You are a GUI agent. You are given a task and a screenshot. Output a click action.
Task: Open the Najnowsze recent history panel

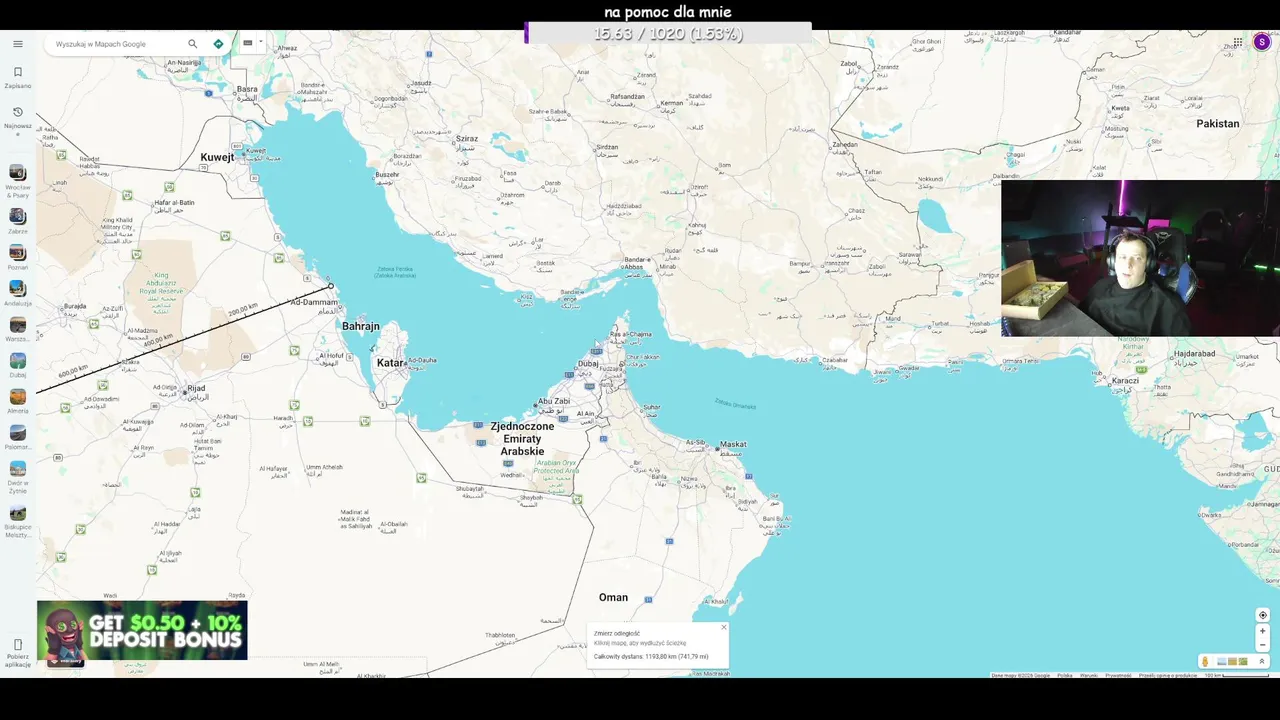[17, 117]
